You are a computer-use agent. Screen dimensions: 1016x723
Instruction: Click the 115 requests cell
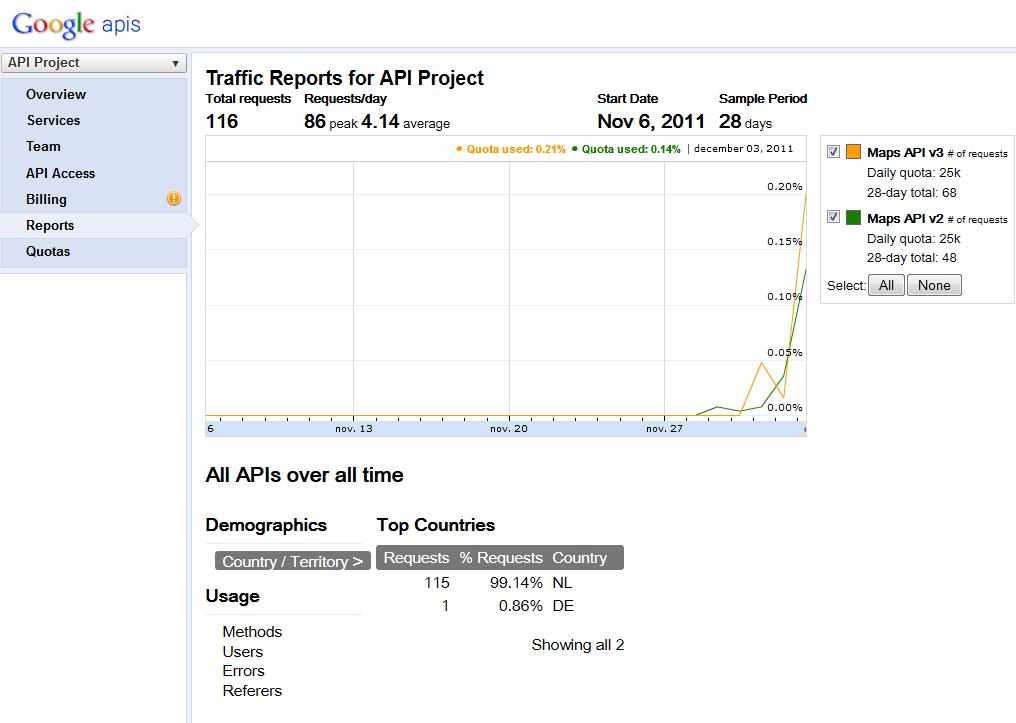coord(437,582)
